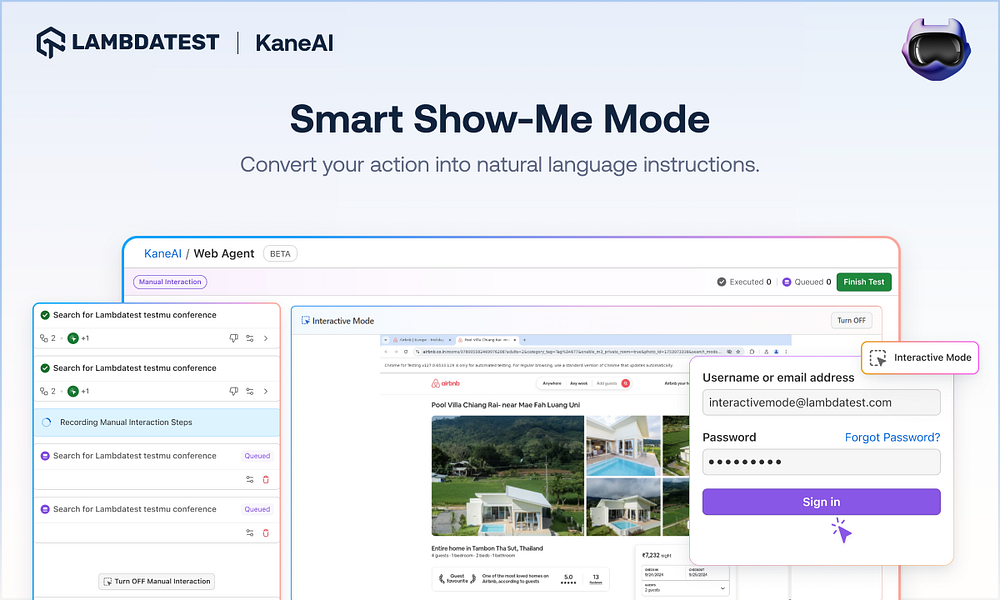1000x600 pixels.
Task: Click the check-in date field
Action: coord(664,573)
